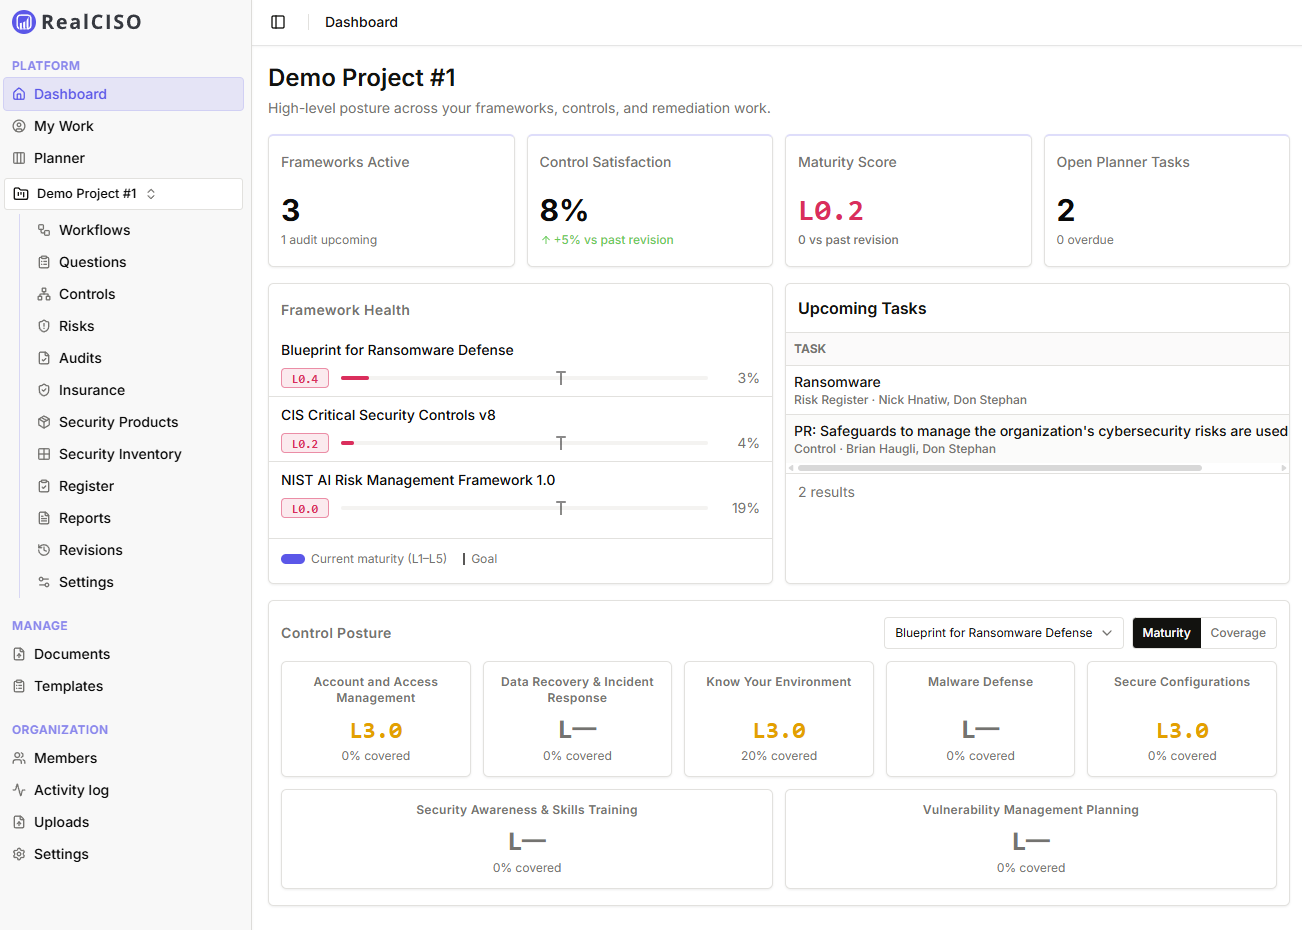
Task: Click the Upcoming Tasks horizontal scrollbar
Action: (1000, 468)
